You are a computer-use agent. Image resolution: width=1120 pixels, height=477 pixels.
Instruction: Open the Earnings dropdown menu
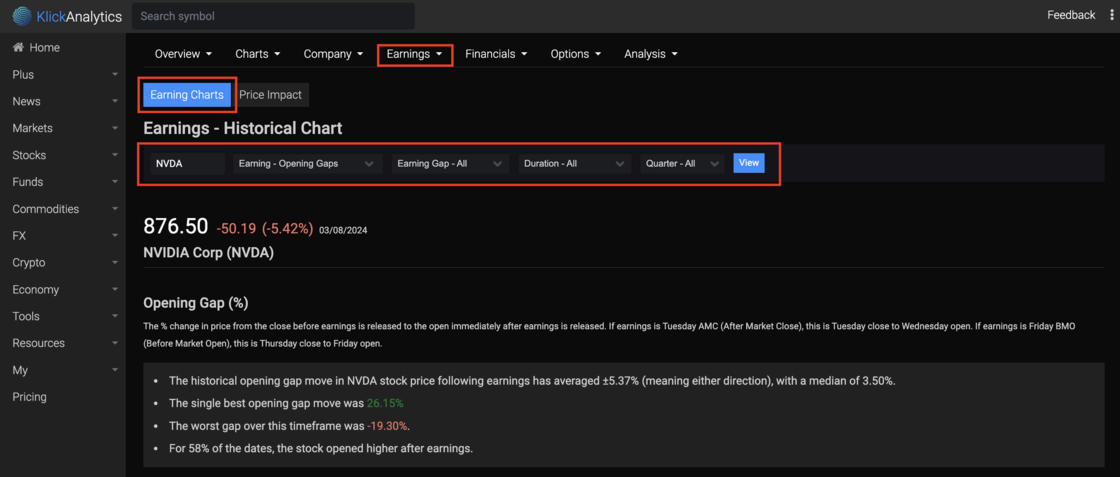coord(415,54)
